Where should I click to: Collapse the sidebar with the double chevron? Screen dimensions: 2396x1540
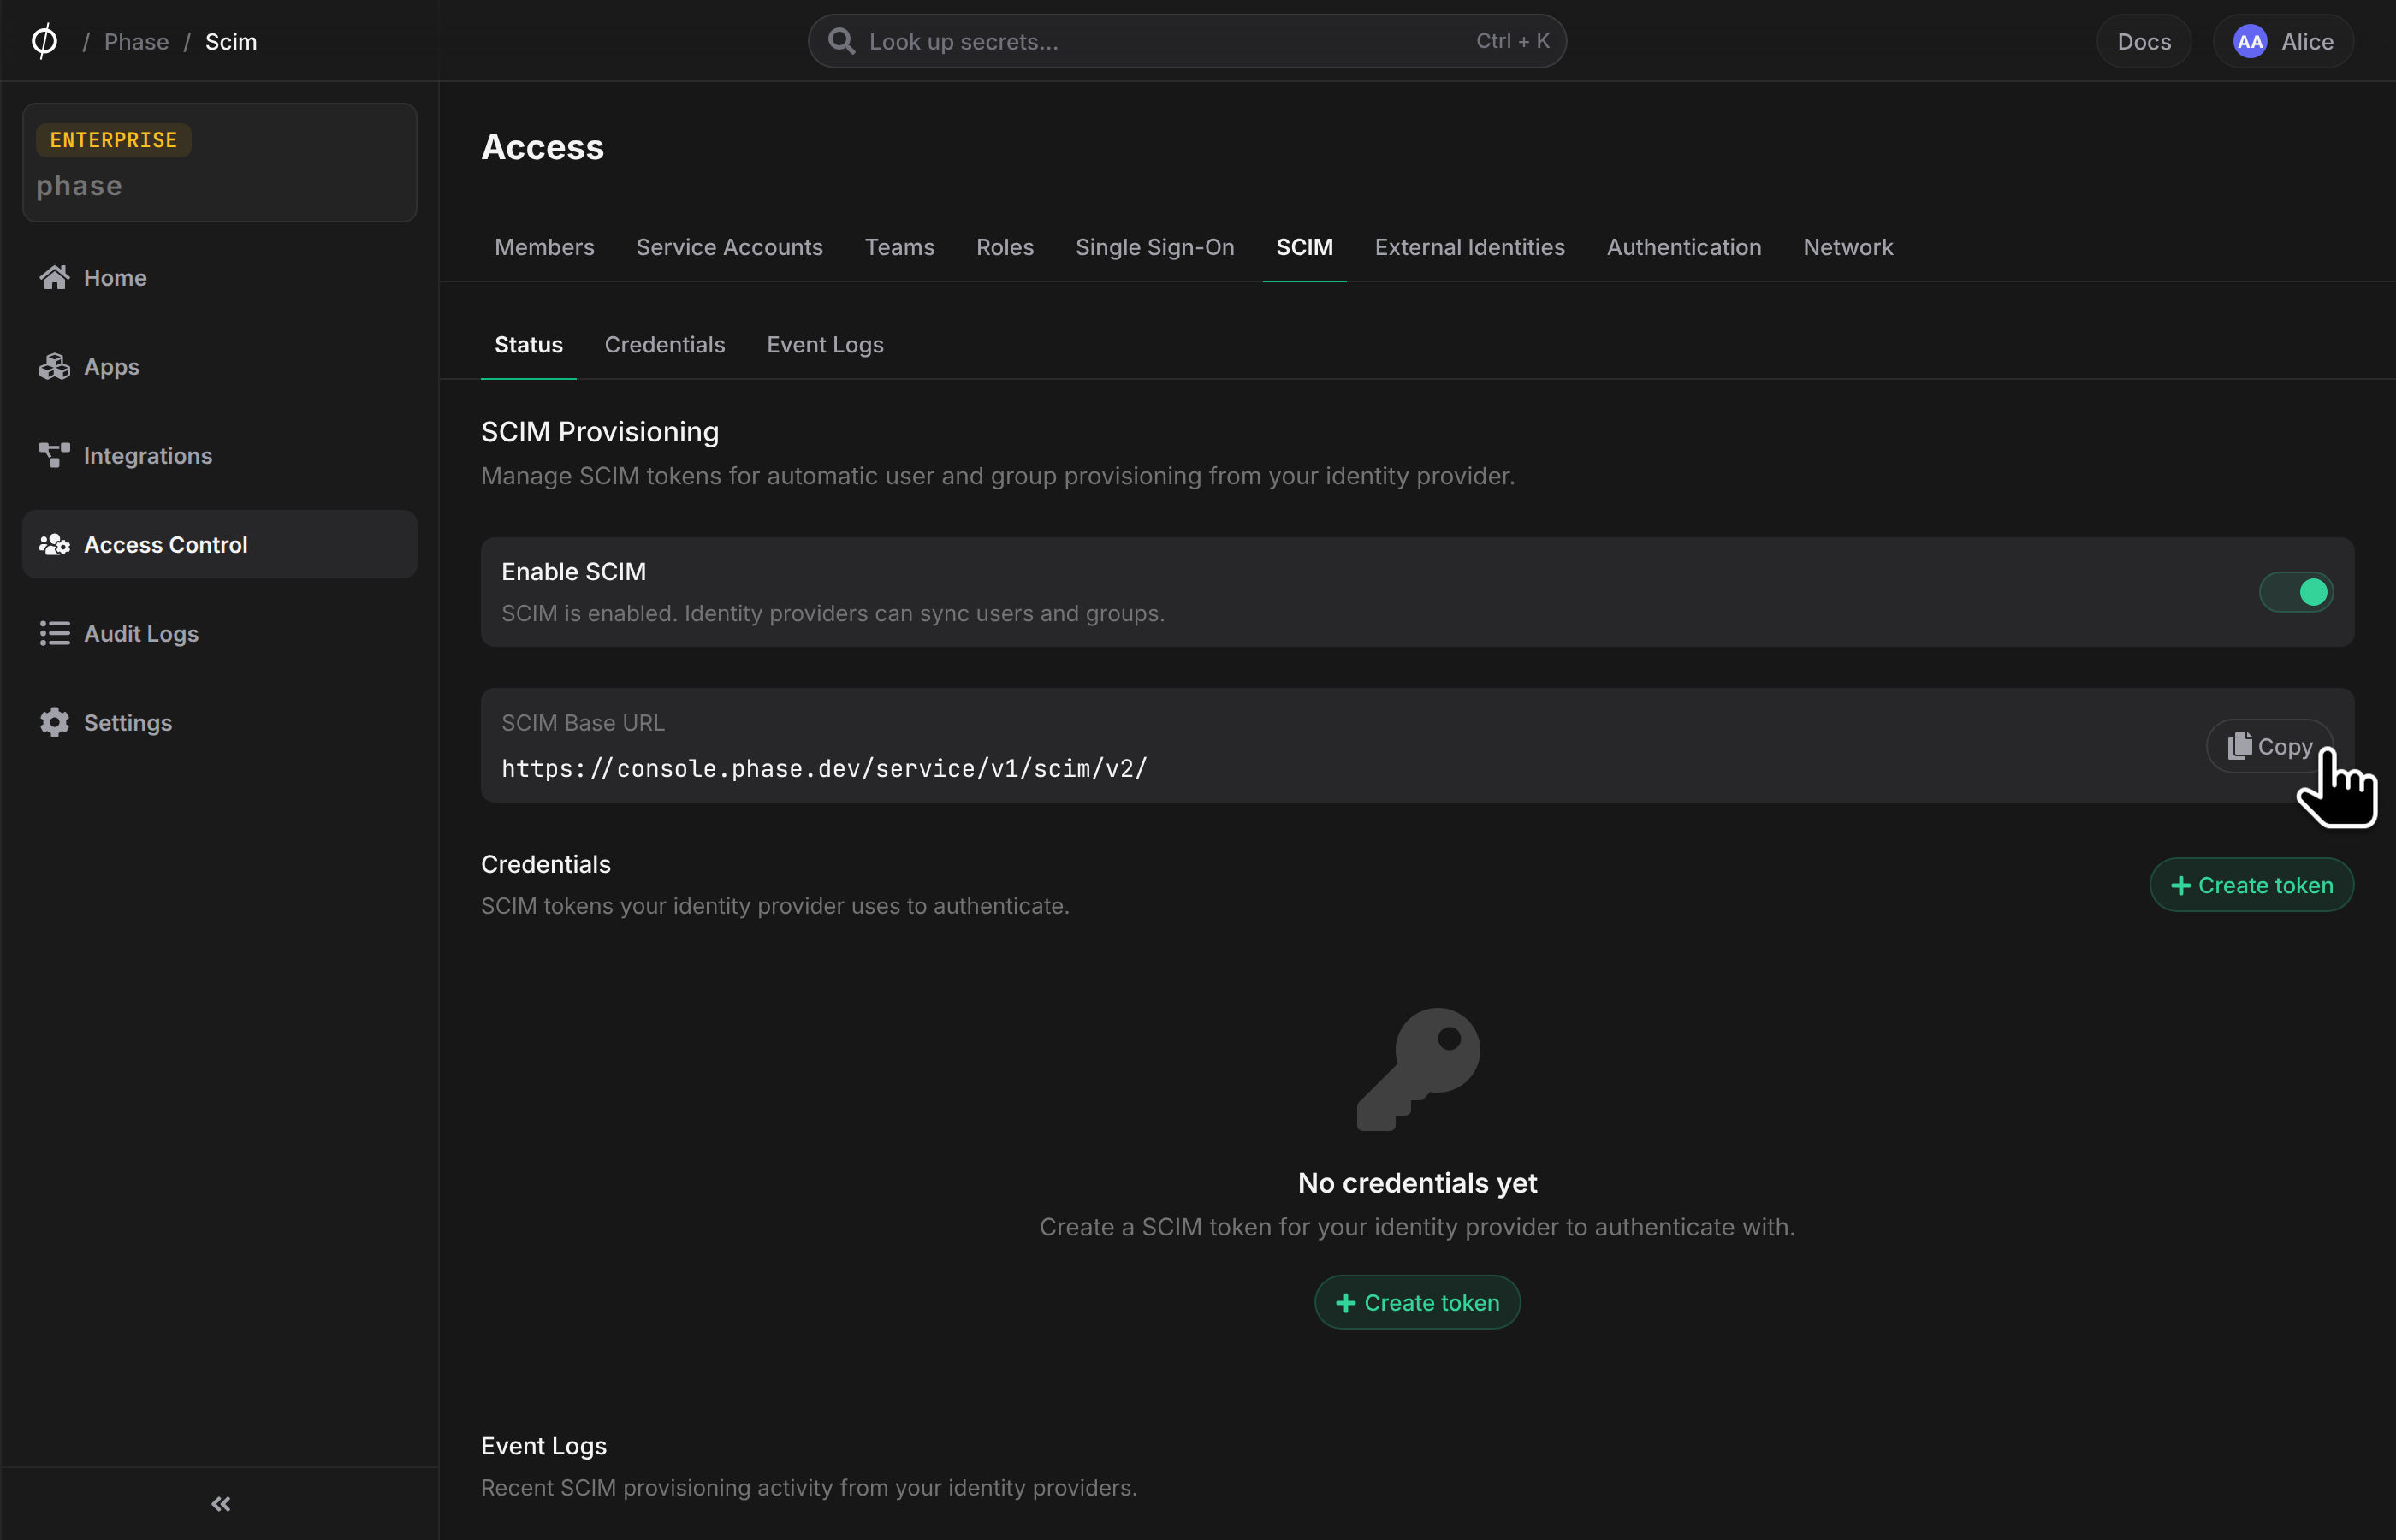221,1503
